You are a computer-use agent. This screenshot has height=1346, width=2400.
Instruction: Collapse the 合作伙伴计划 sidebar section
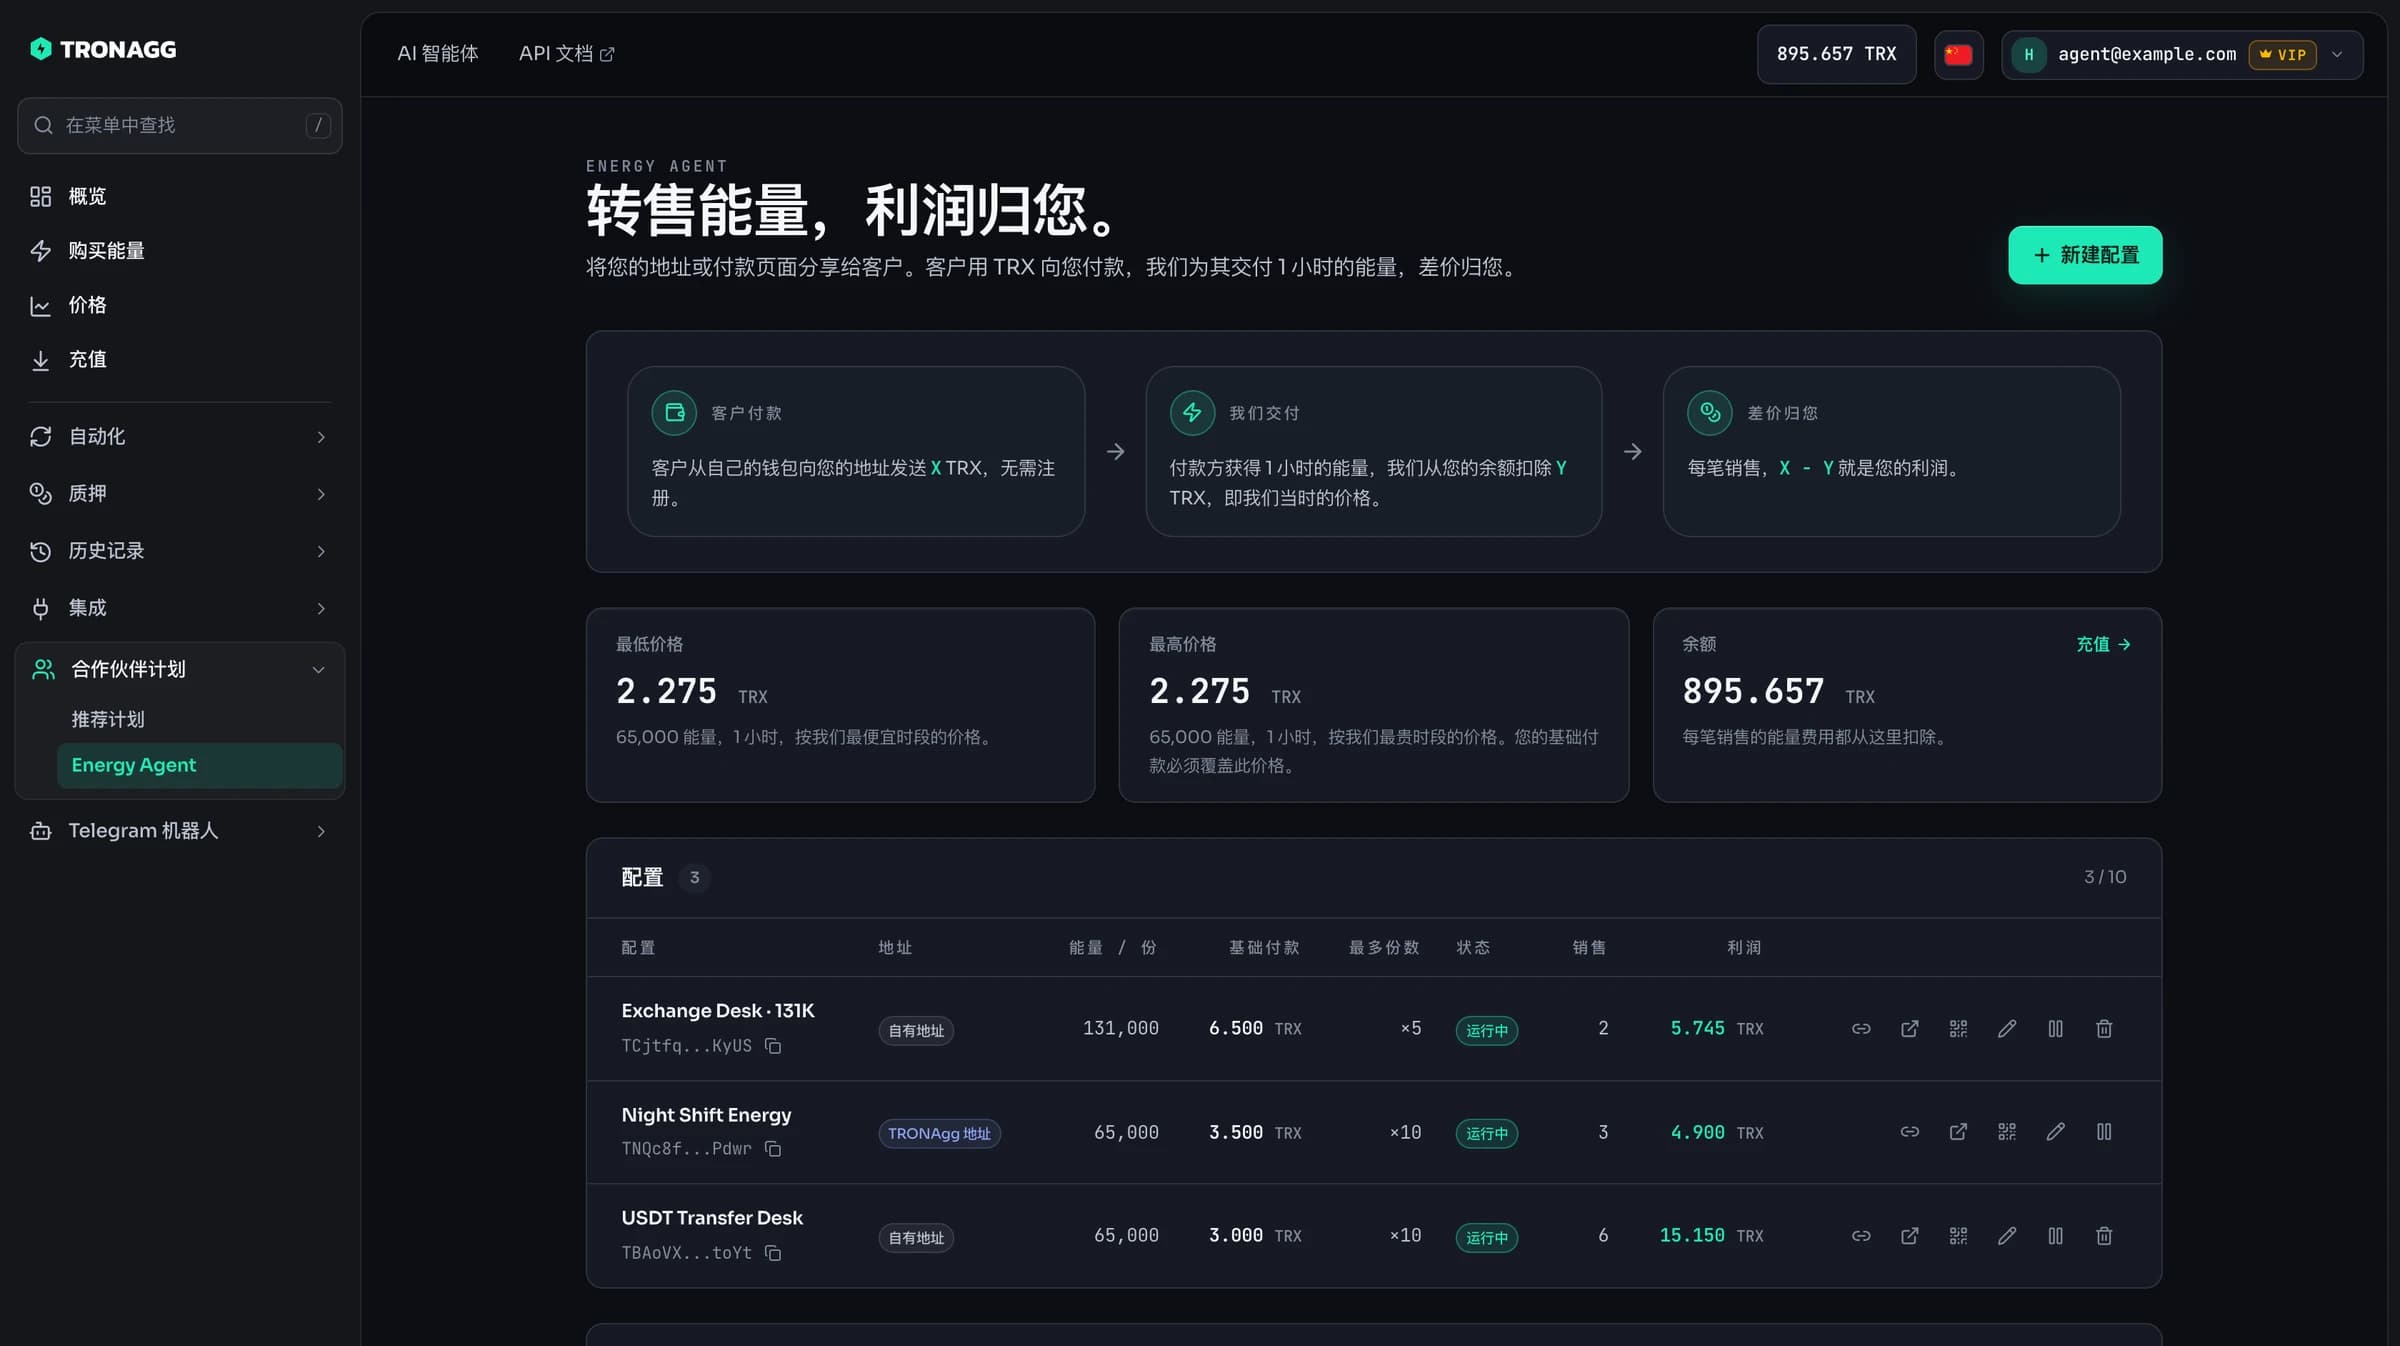pos(180,669)
